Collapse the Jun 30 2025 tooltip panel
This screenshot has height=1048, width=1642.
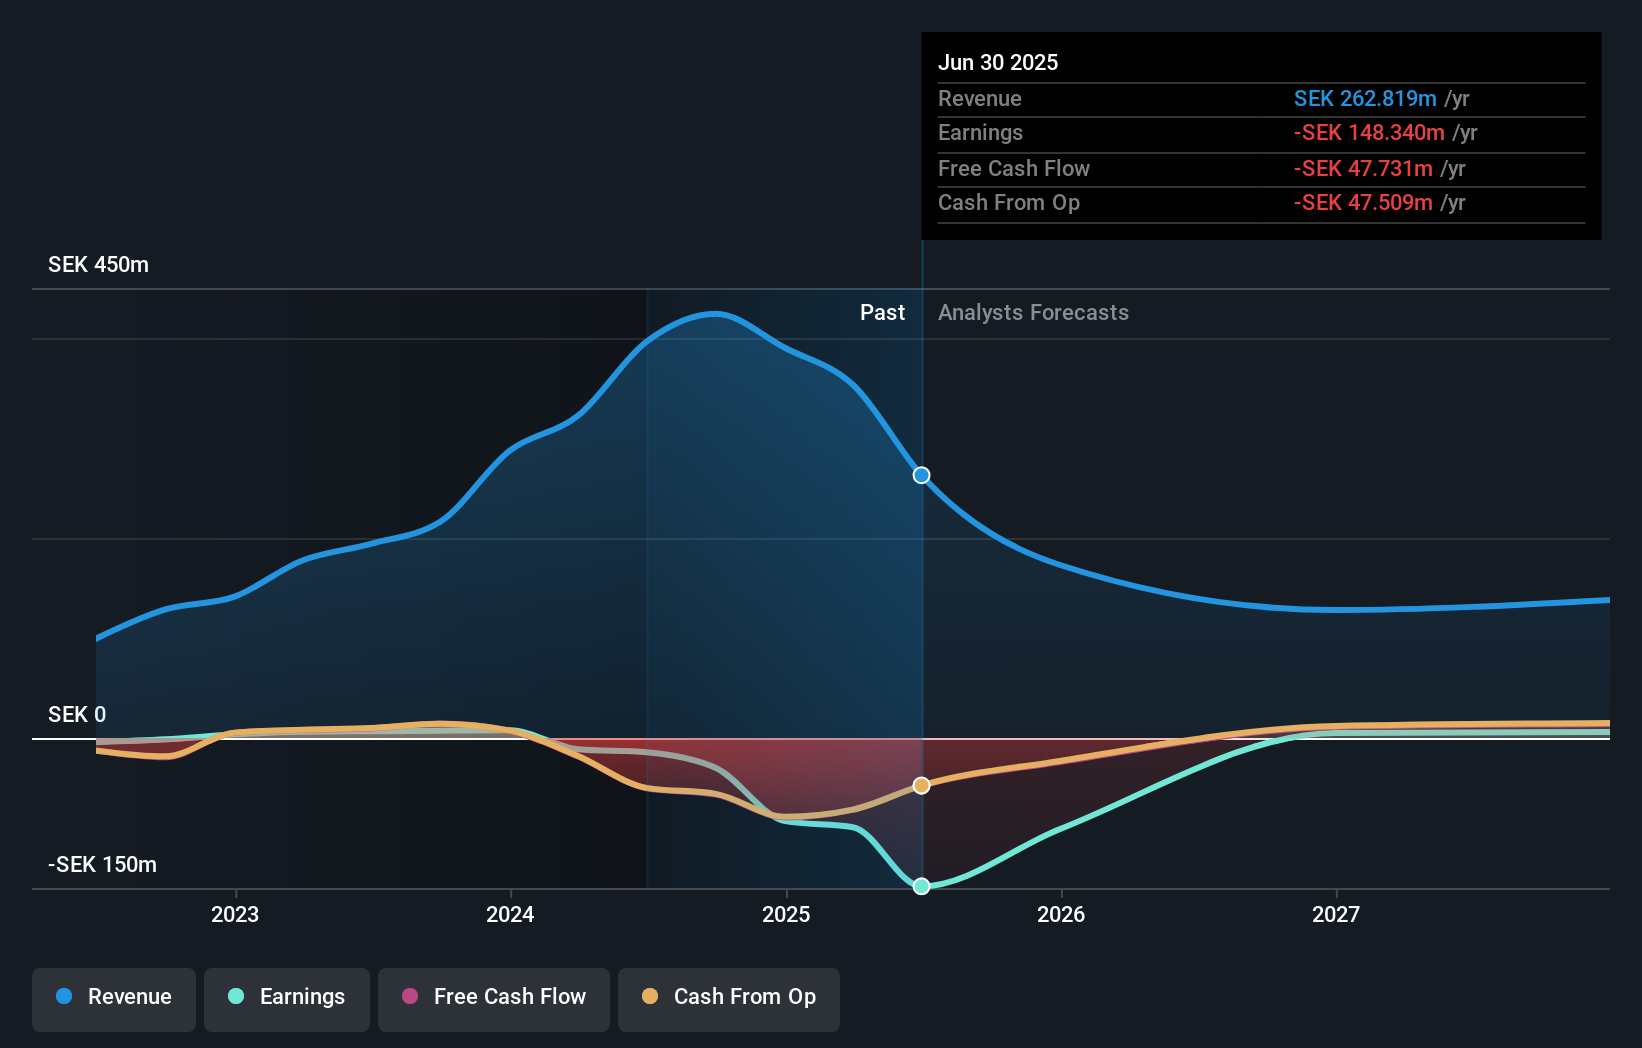pyautogui.click(x=1260, y=137)
